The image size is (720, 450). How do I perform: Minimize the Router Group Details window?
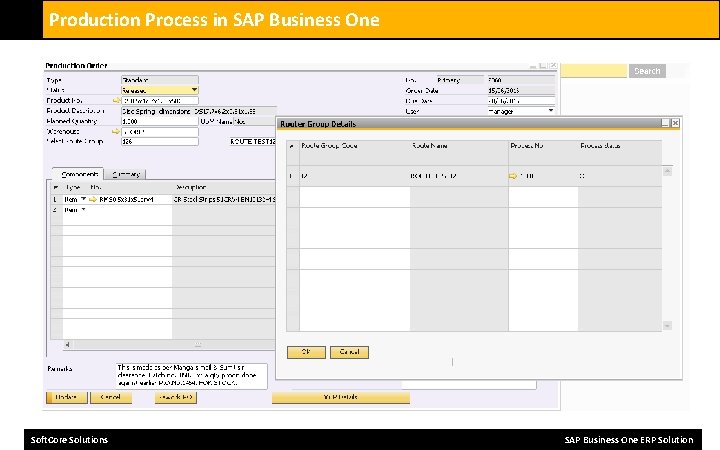point(665,123)
